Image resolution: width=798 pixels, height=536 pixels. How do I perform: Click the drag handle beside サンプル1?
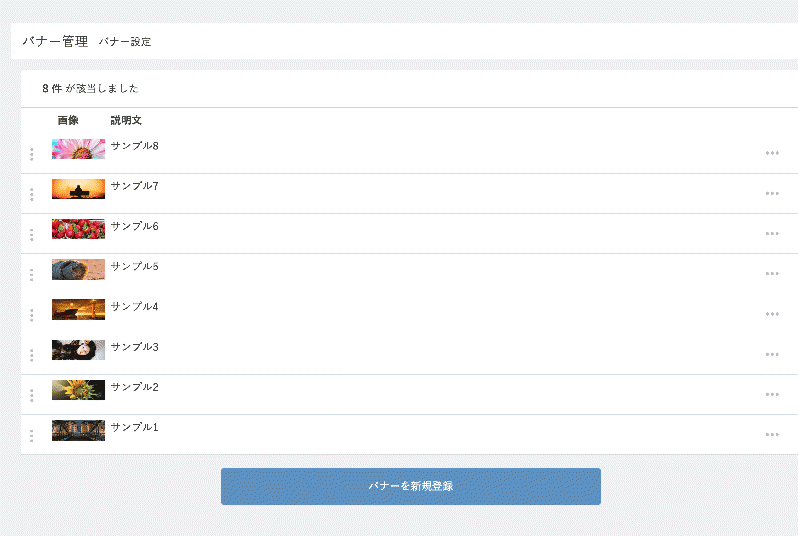point(32,435)
